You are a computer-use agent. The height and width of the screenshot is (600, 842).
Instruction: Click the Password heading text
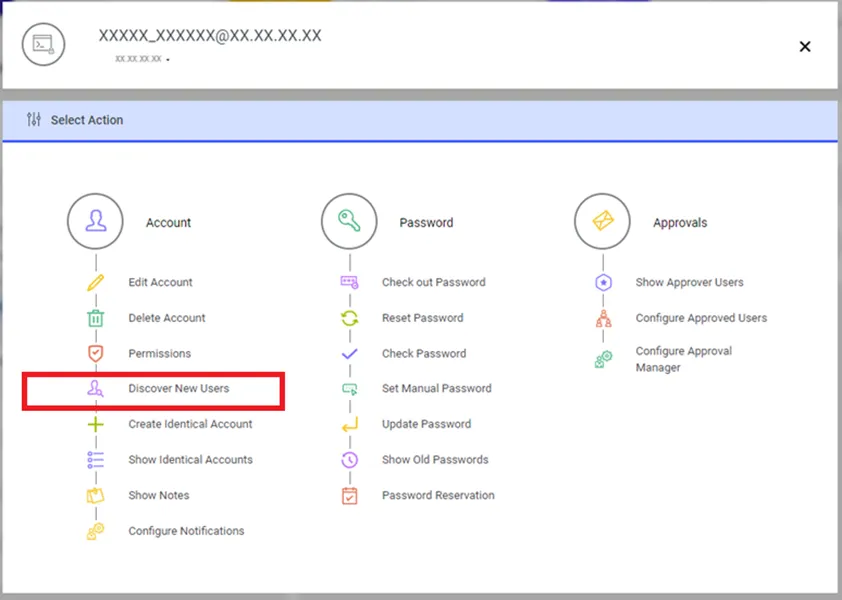tap(426, 222)
